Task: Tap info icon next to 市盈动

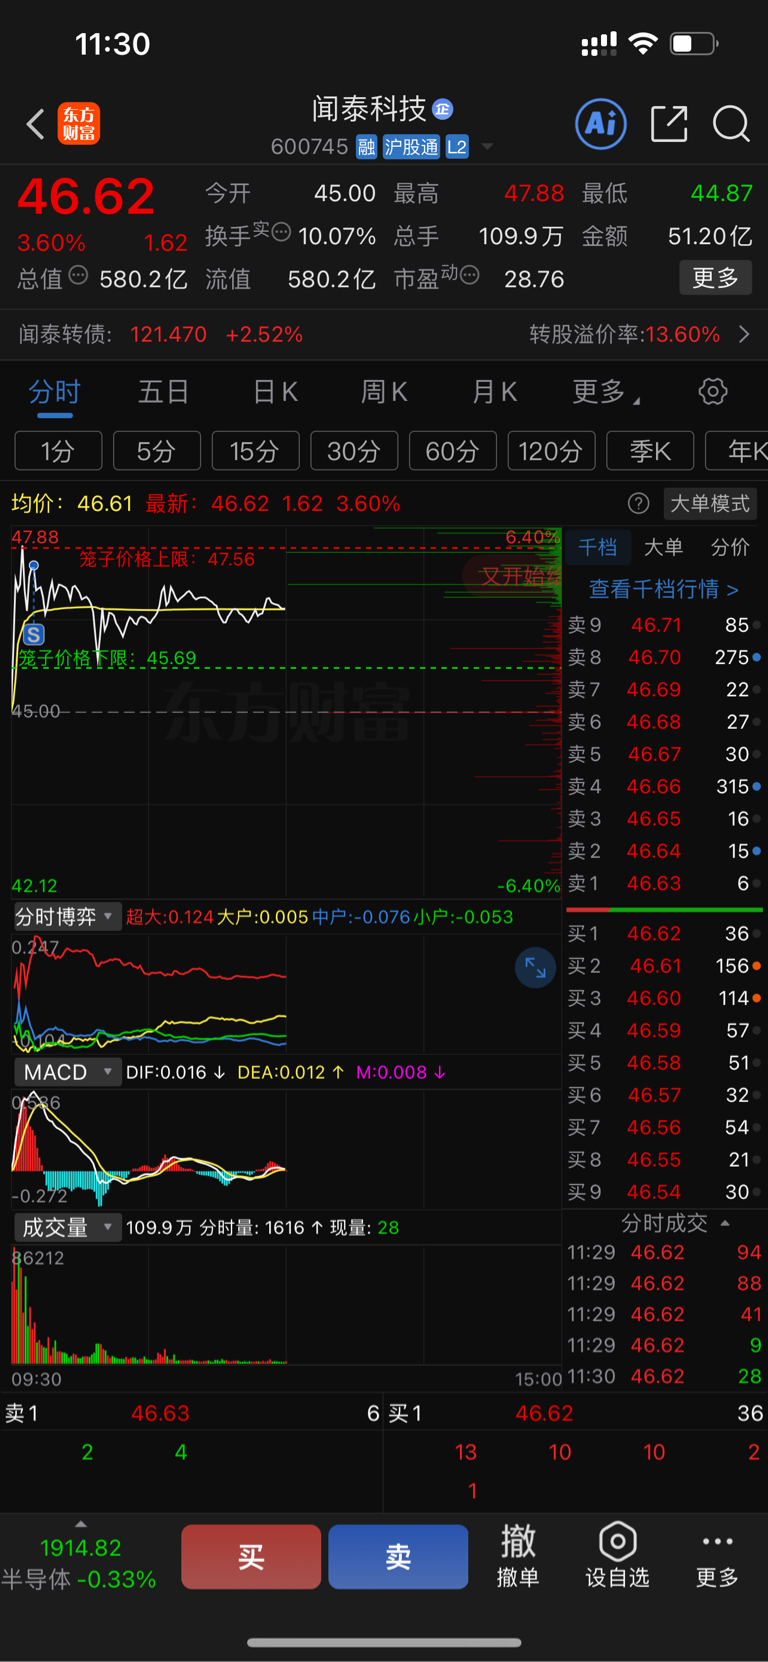Action: pyautogui.click(x=469, y=274)
